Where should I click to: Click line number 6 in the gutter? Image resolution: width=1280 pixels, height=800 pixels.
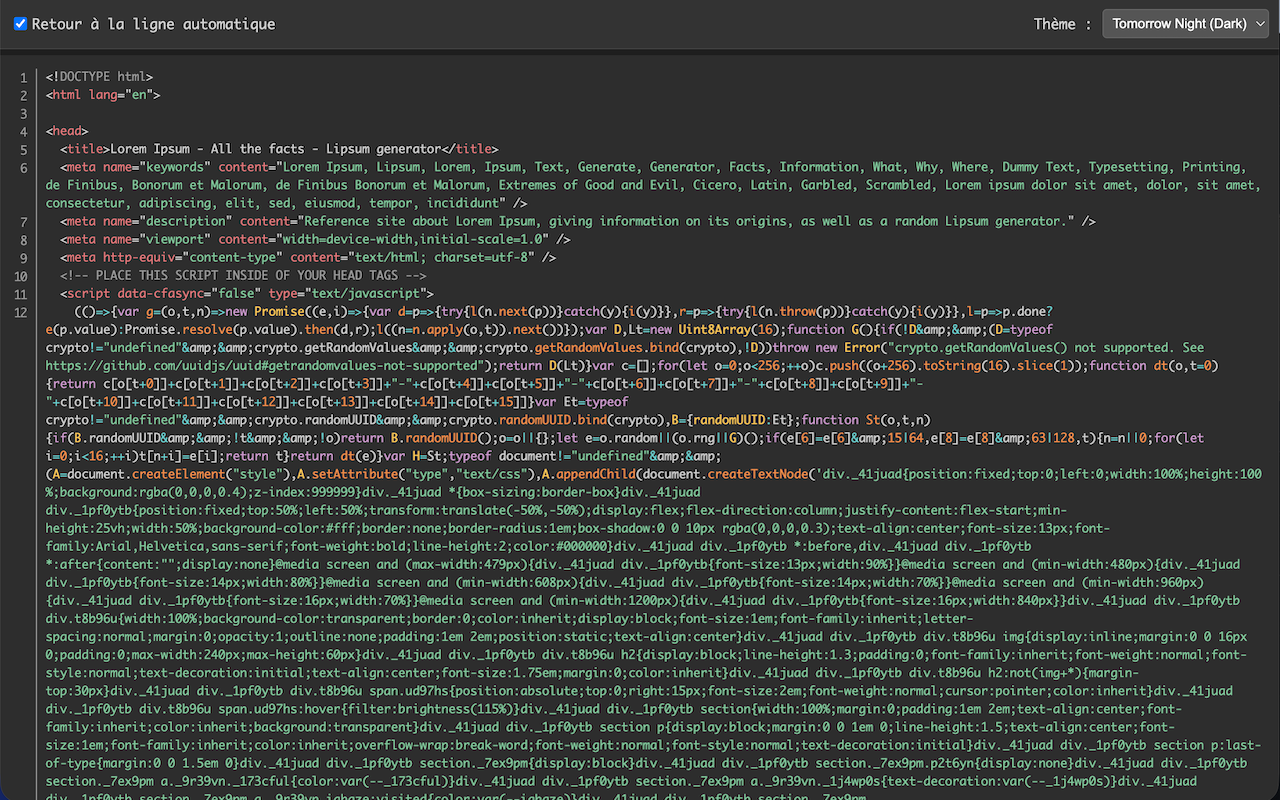(23, 167)
